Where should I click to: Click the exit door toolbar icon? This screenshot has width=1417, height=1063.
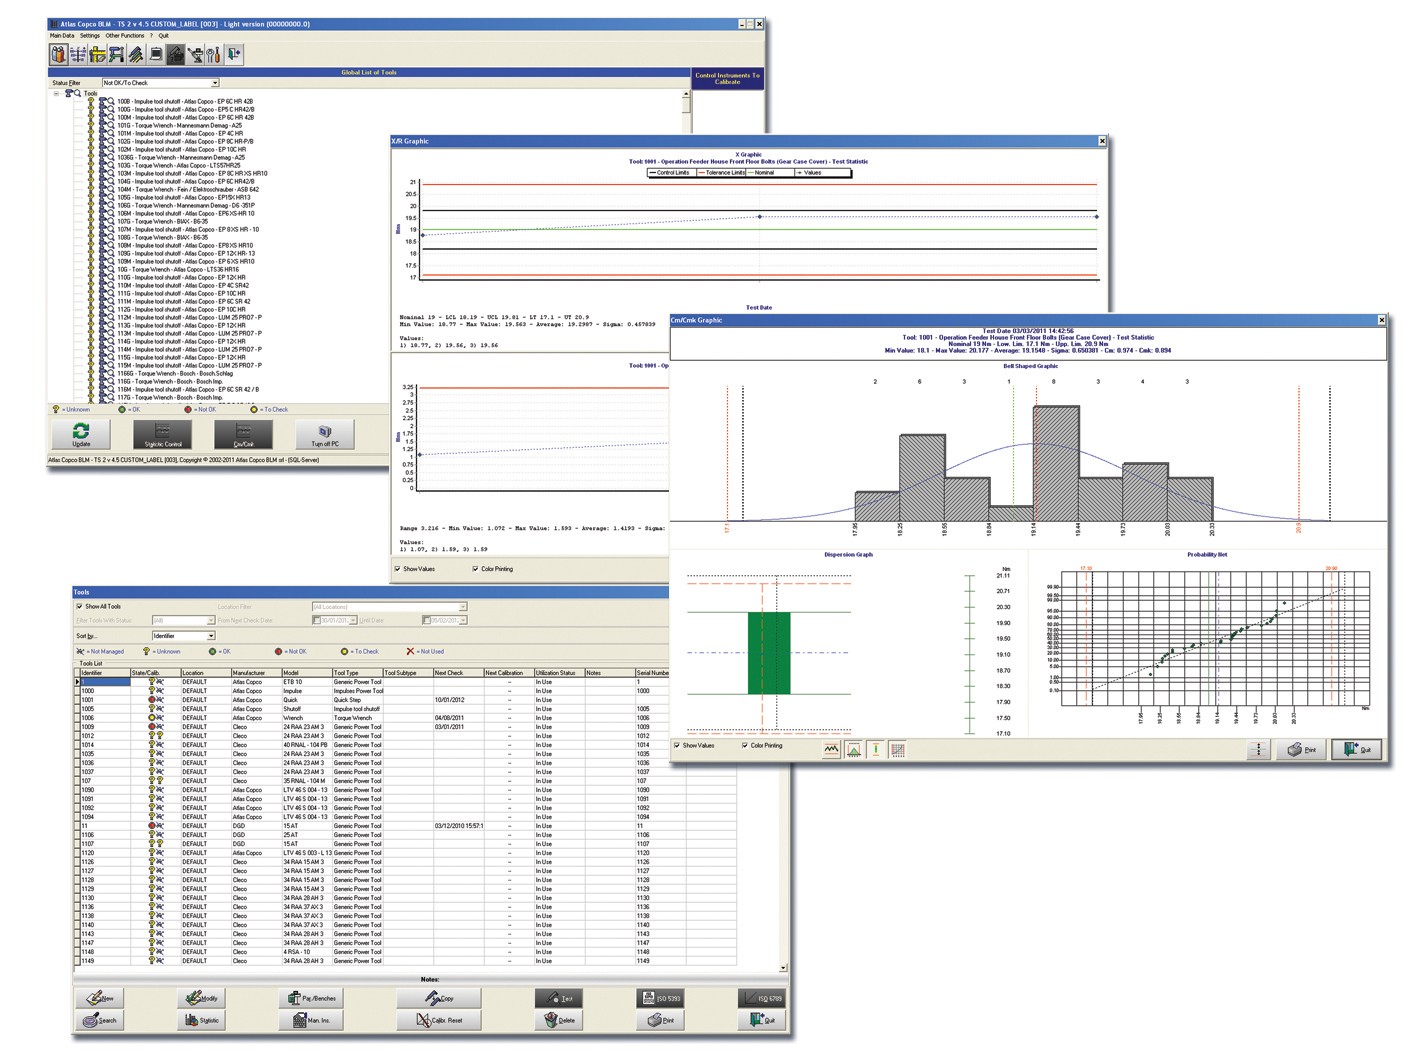coord(234,55)
